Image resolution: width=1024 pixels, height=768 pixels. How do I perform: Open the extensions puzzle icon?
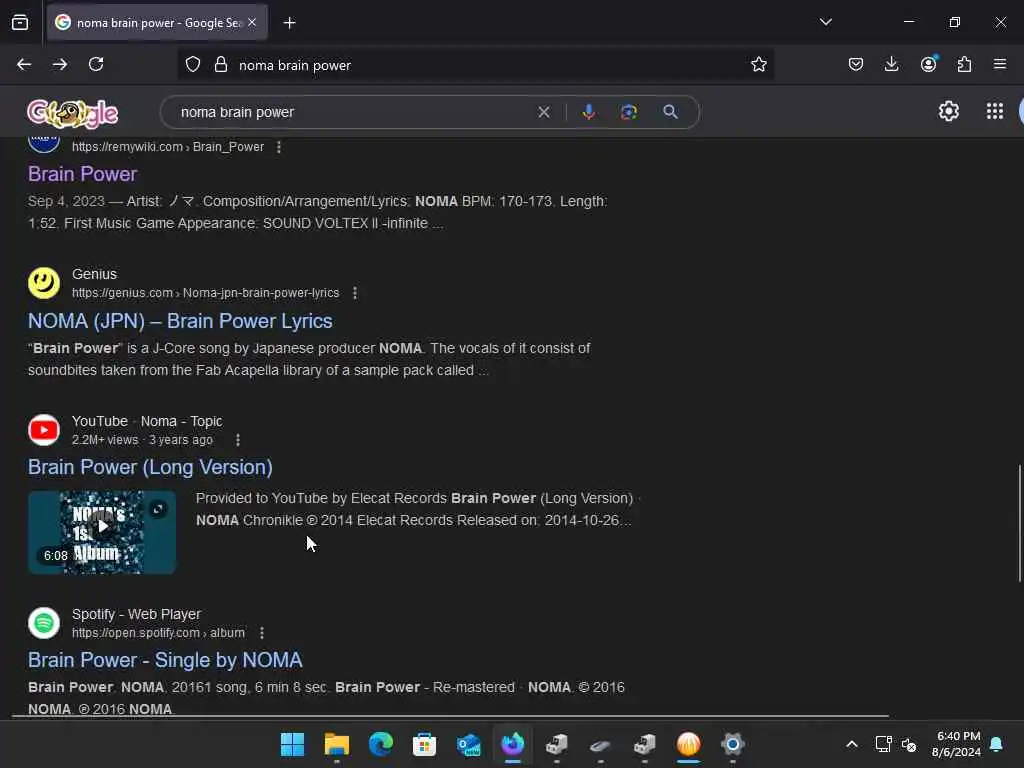click(964, 64)
